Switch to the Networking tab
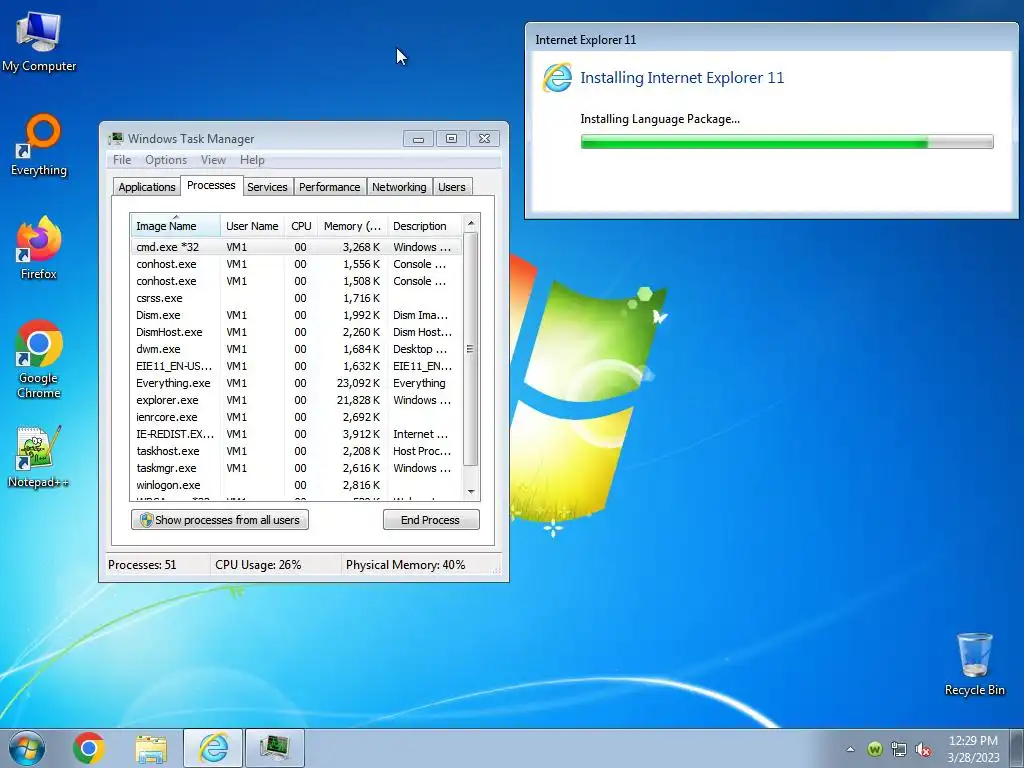This screenshot has width=1024, height=768. (x=399, y=187)
